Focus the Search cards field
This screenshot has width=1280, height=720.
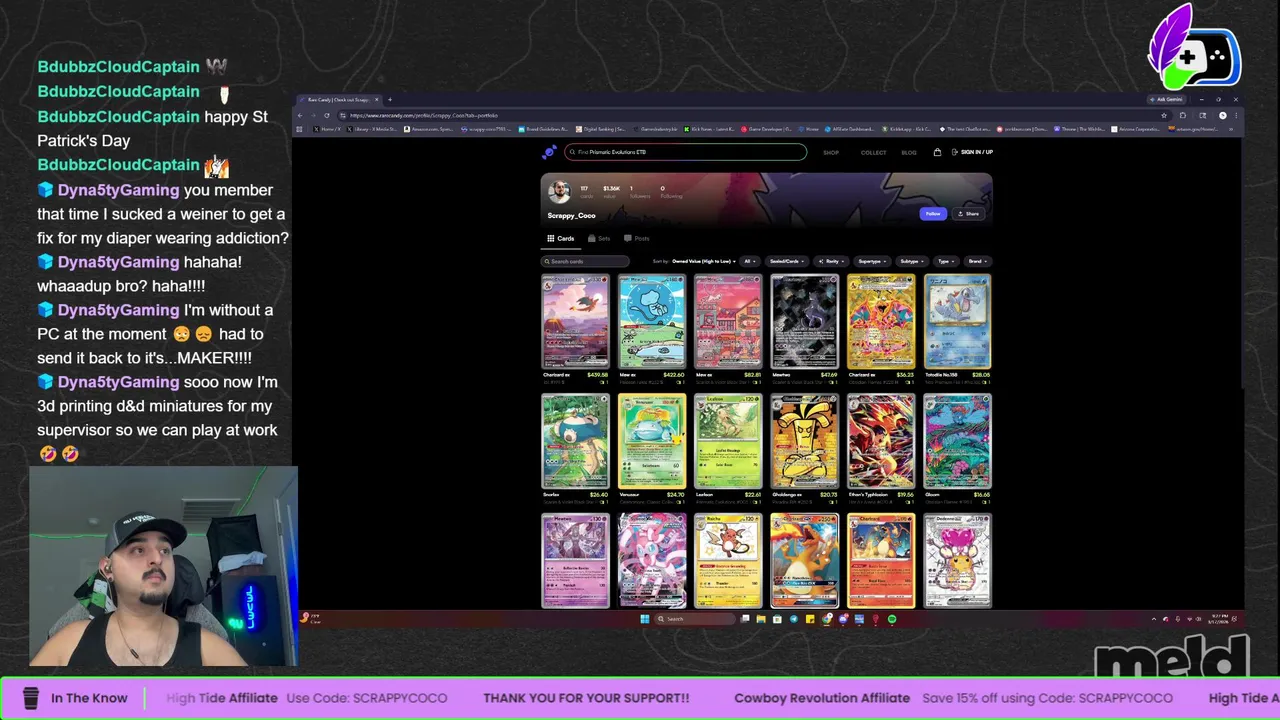tap(585, 261)
